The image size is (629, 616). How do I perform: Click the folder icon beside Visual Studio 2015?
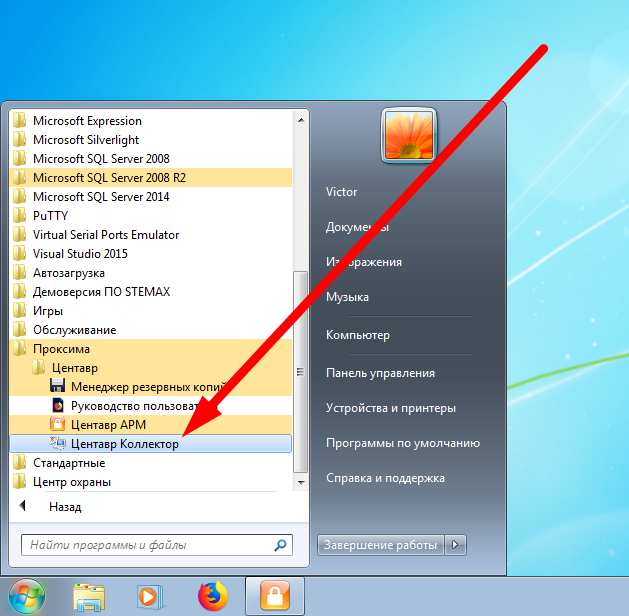(19, 253)
